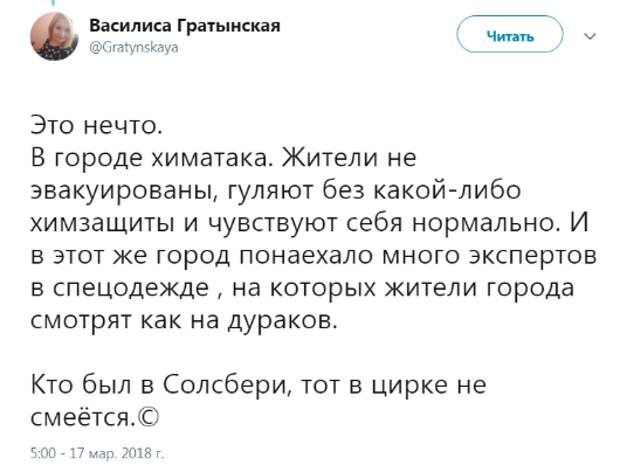Open Василиса Гратынская's profile avatar
Screen dimensions: 620x472
point(55,36)
